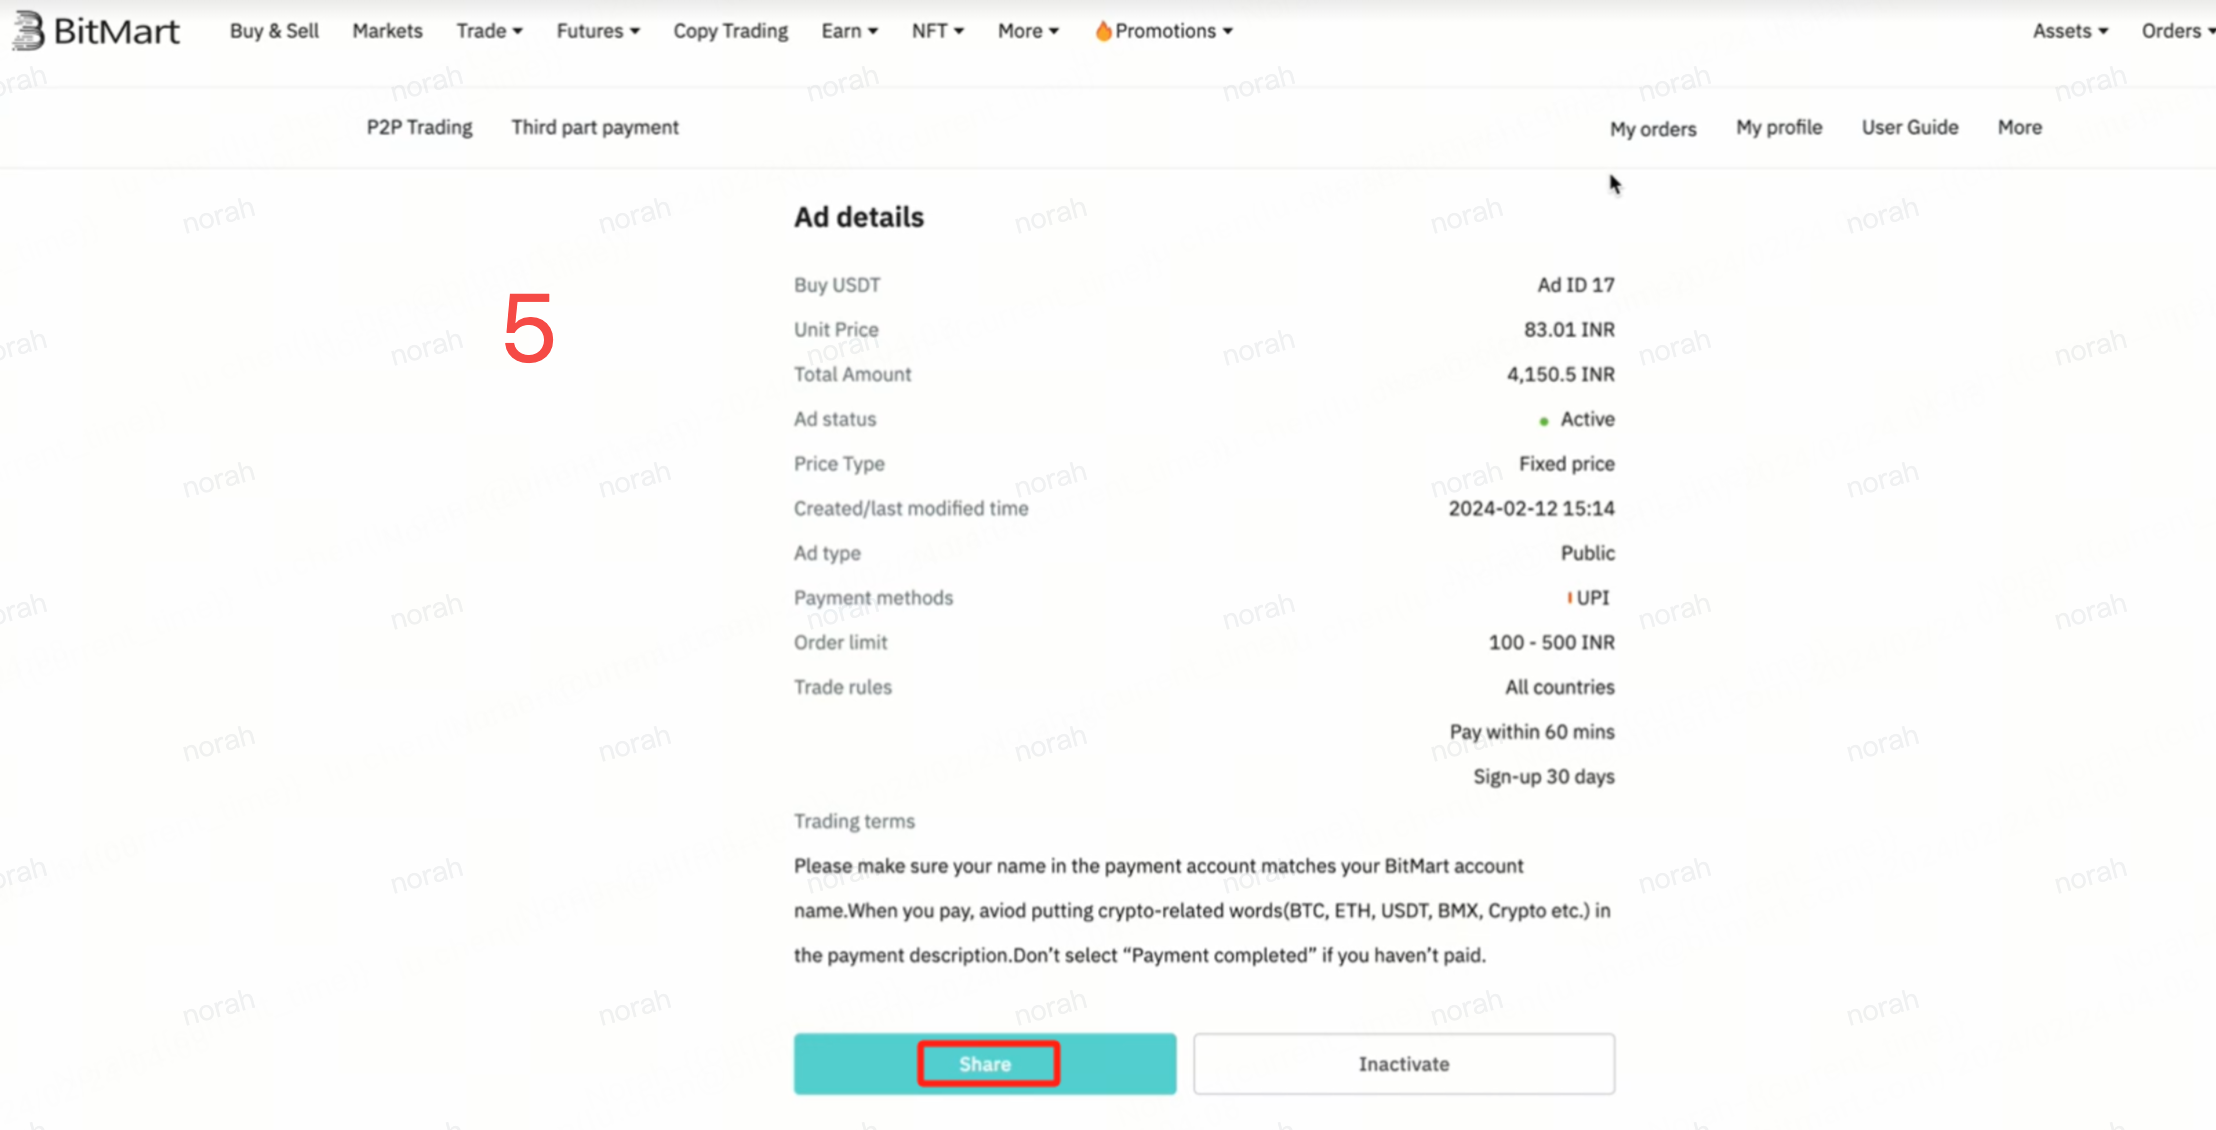
Task: Click the Ad details heading
Action: tap(859, 217)
